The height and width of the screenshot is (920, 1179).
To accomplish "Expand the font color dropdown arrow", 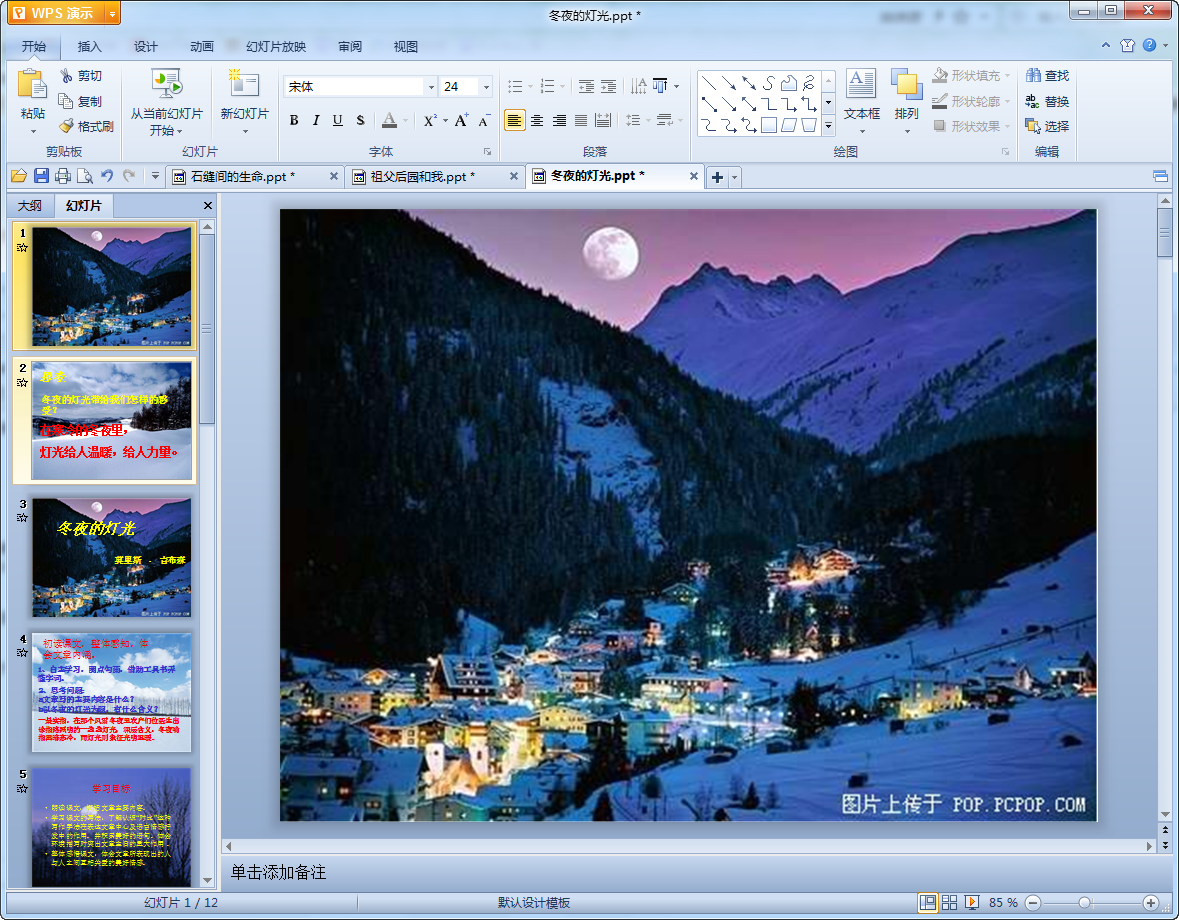I will (406, 120).
